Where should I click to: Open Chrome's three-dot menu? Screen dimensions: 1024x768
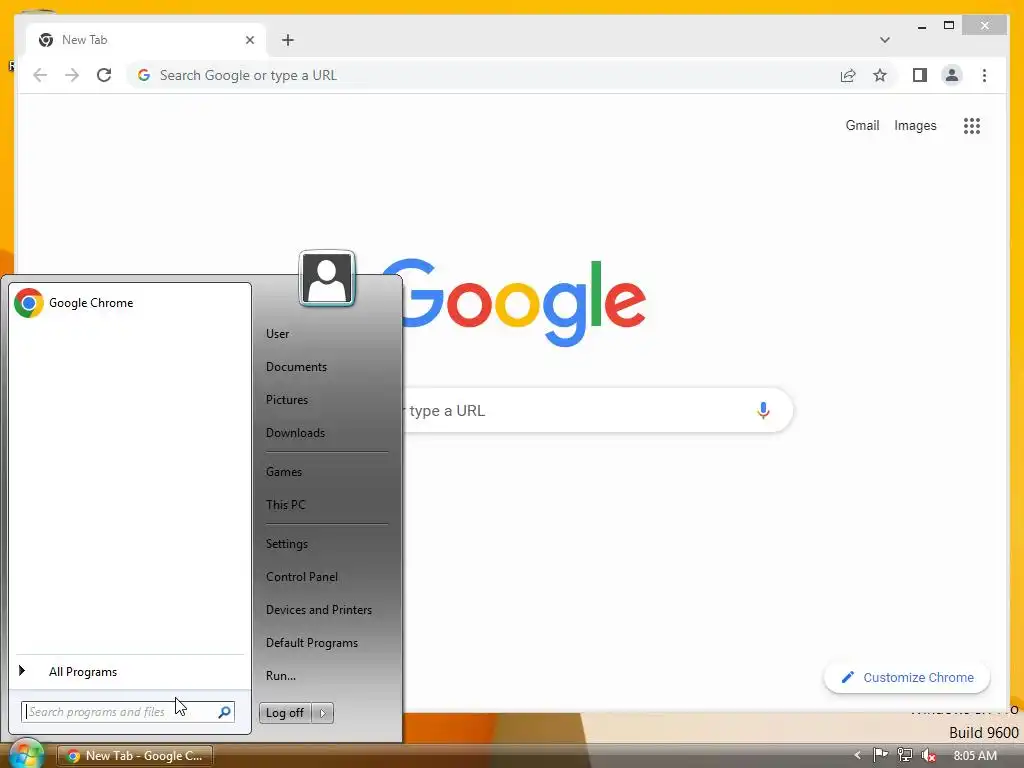coord(984,75)
